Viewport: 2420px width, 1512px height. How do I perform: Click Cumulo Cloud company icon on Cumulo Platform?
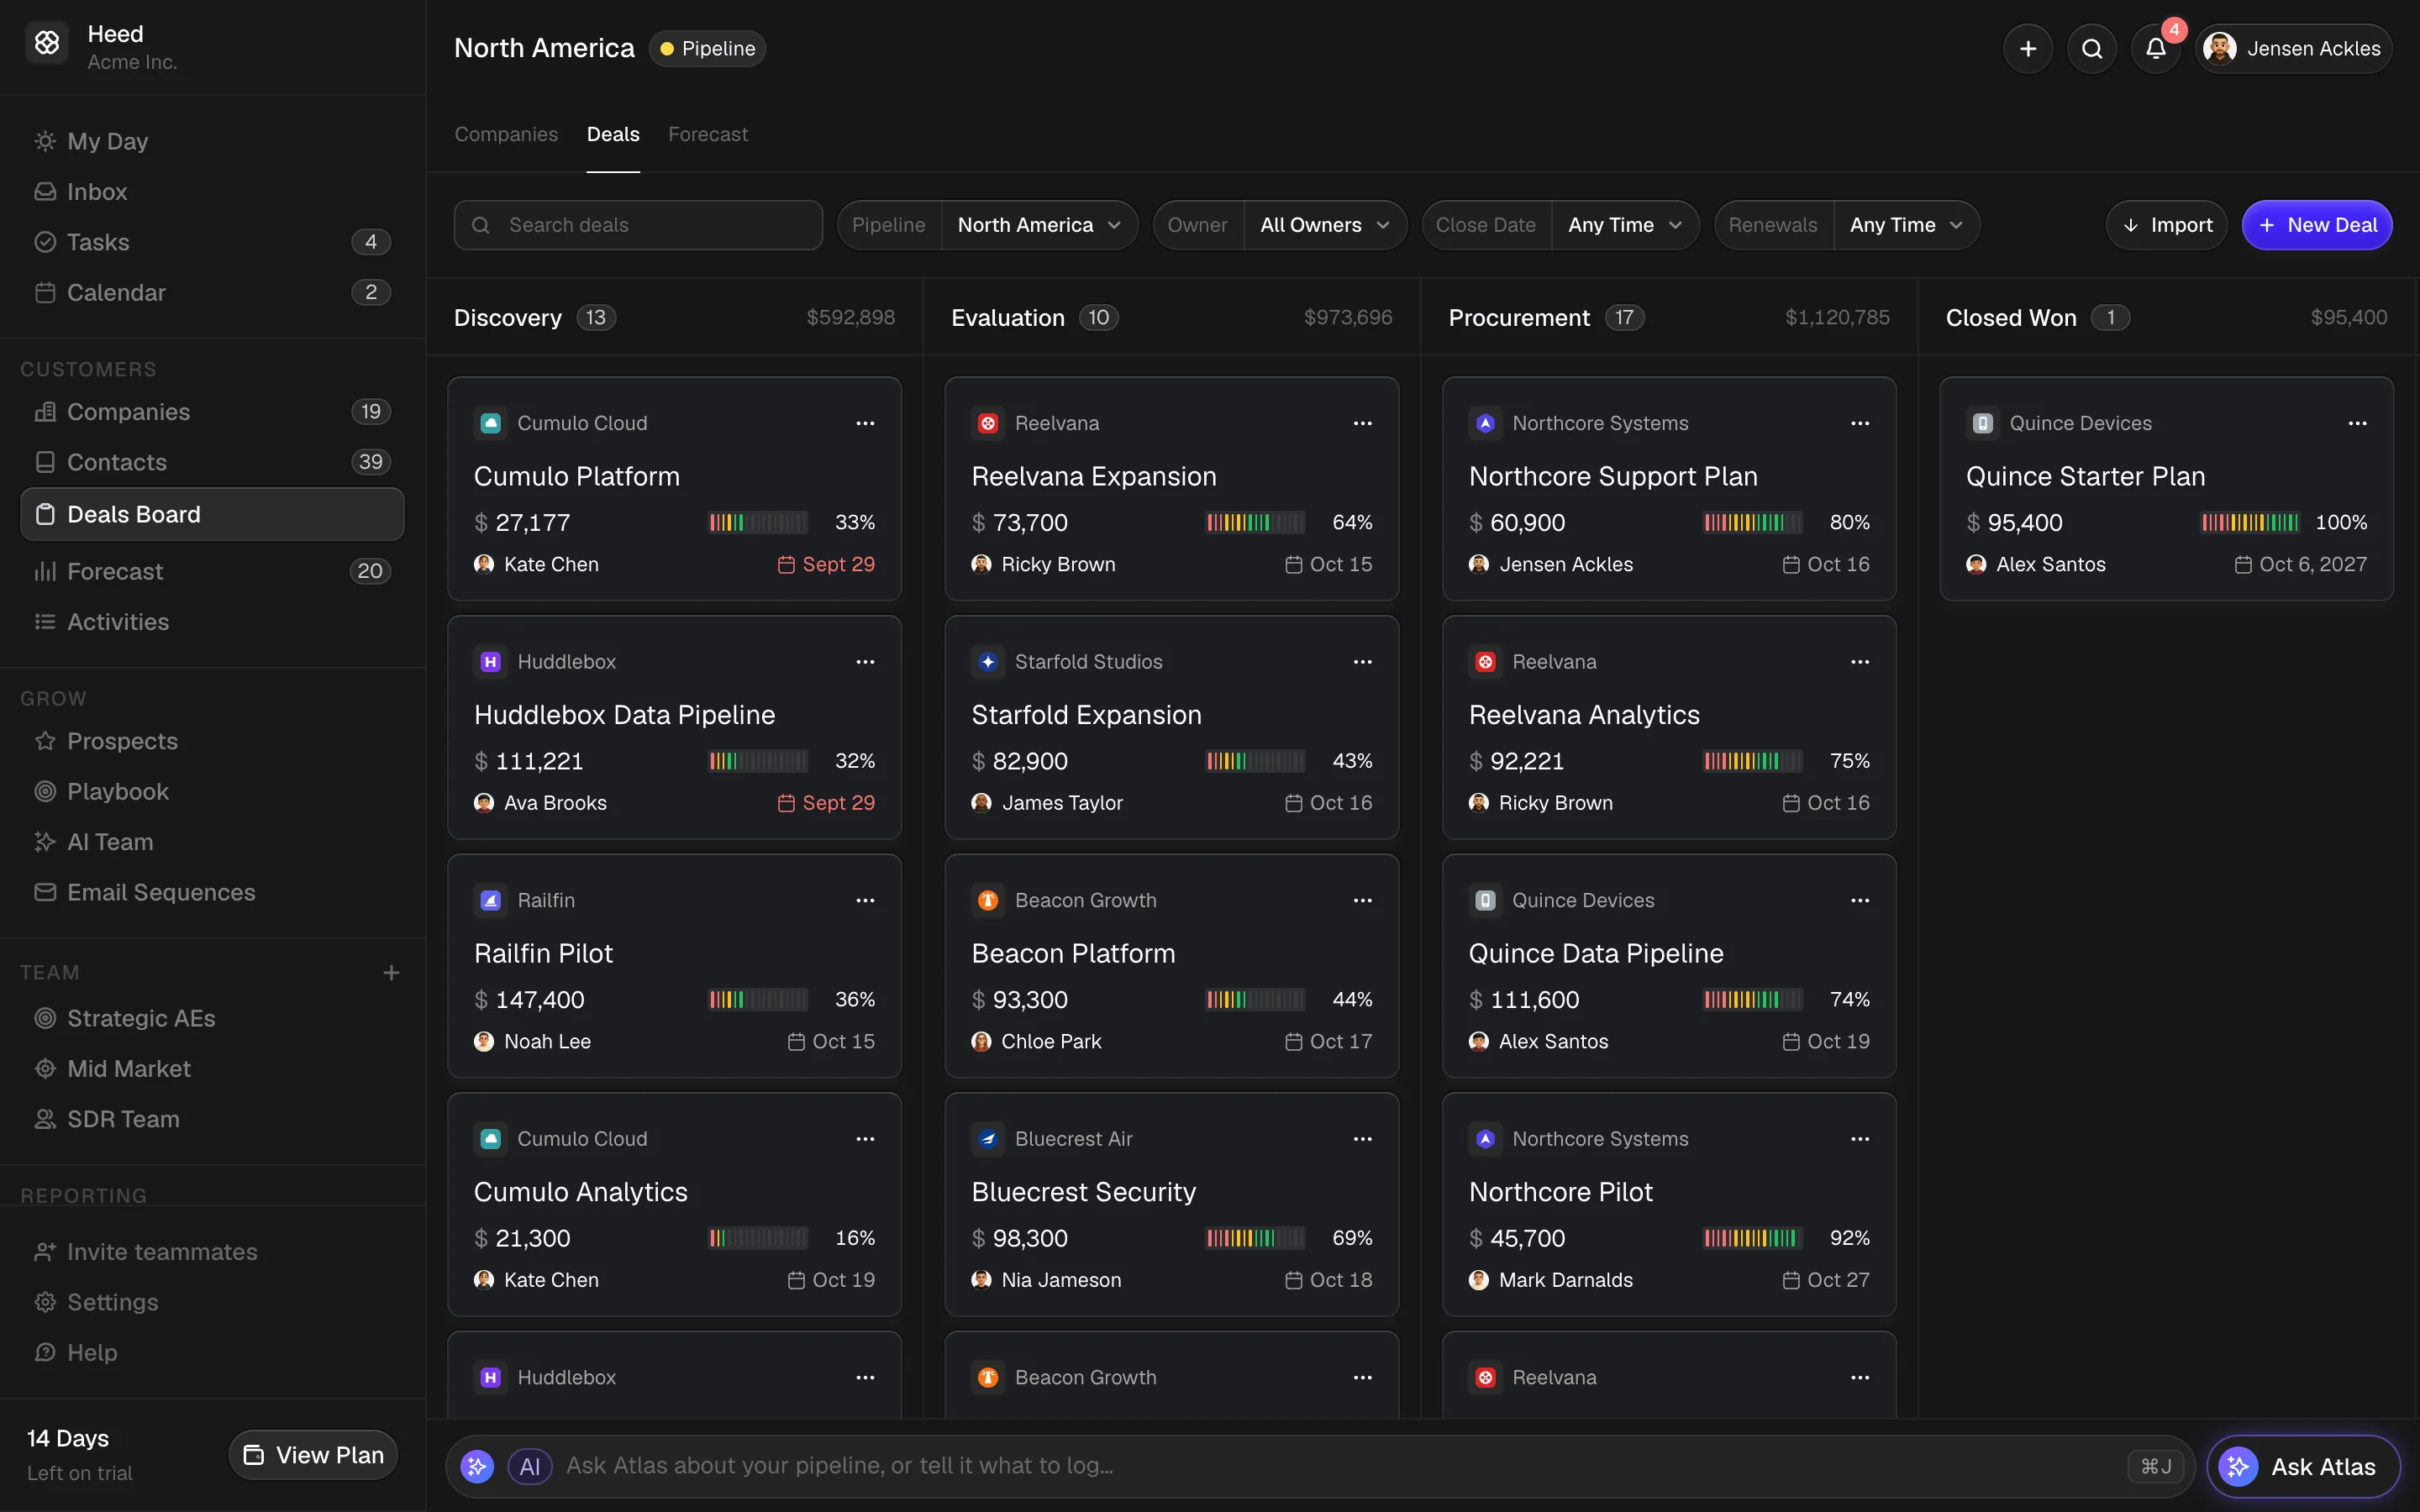(490, 423)
